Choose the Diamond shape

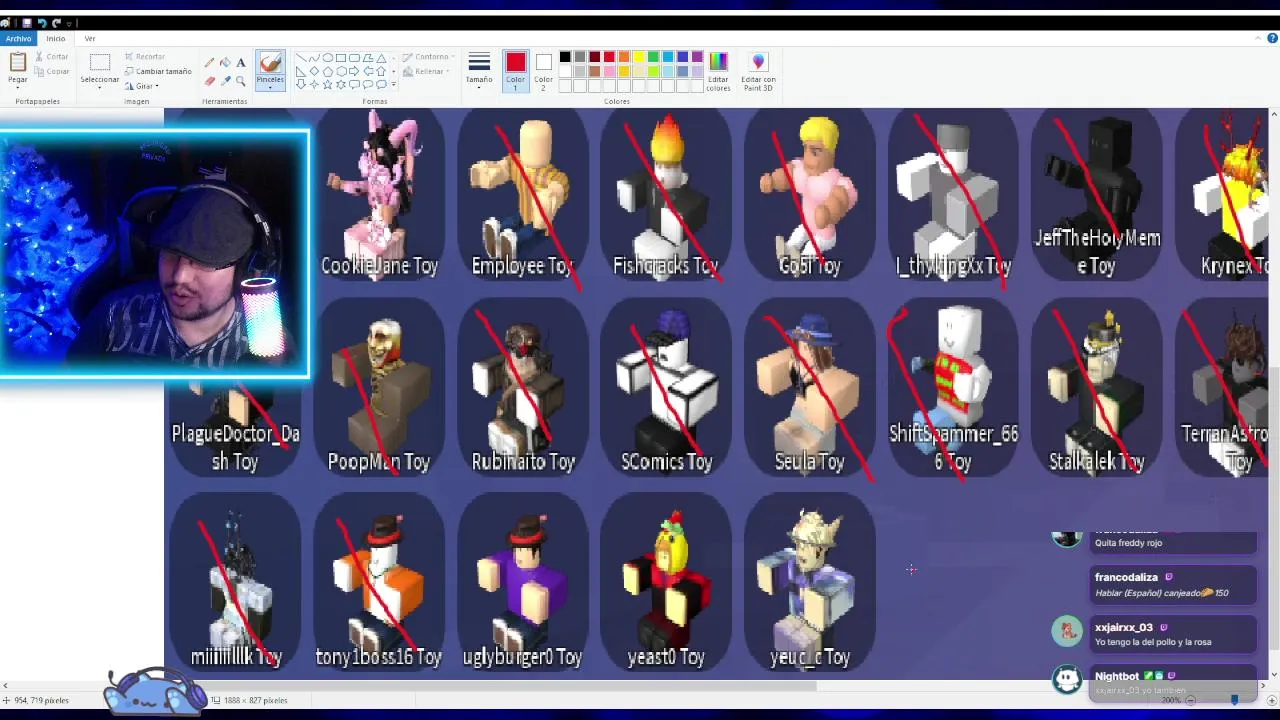[x=314, y=71]
